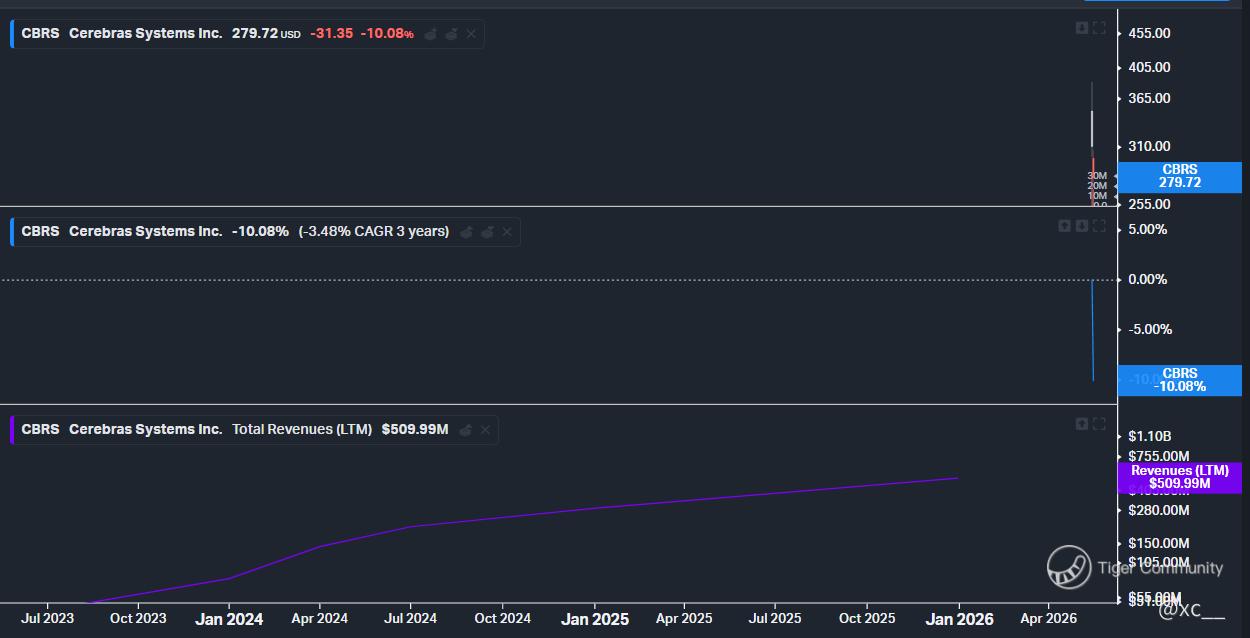1250x638 pixels.
Task: Click Jan 2024 on the time axis
Action: pyautogui.click(x=229, y=619)
